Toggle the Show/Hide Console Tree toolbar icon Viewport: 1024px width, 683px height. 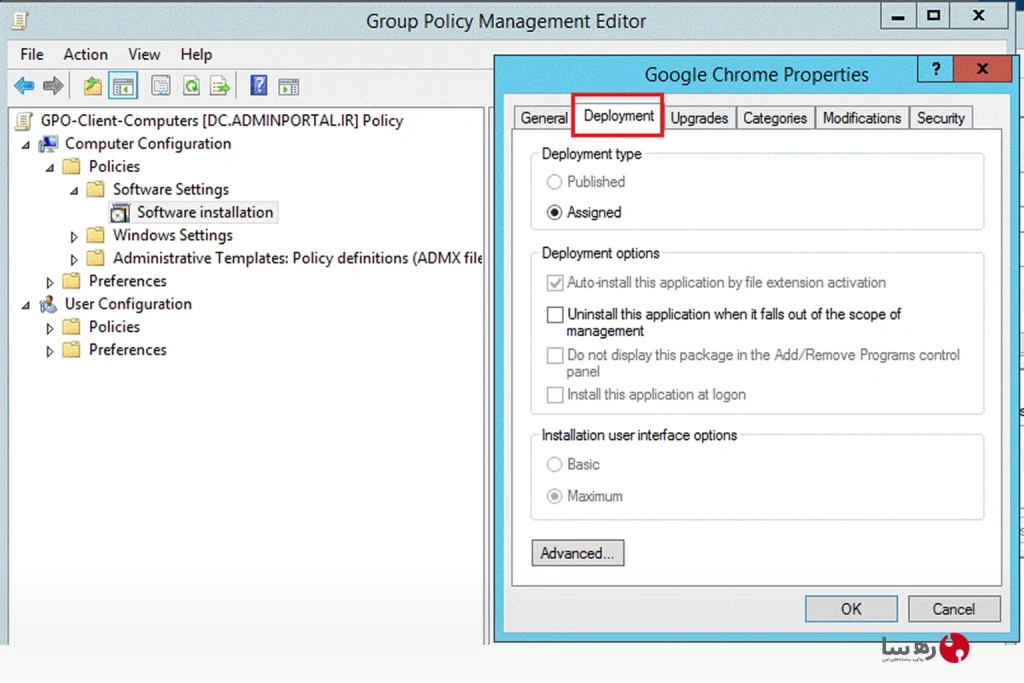tap(123, 86)
